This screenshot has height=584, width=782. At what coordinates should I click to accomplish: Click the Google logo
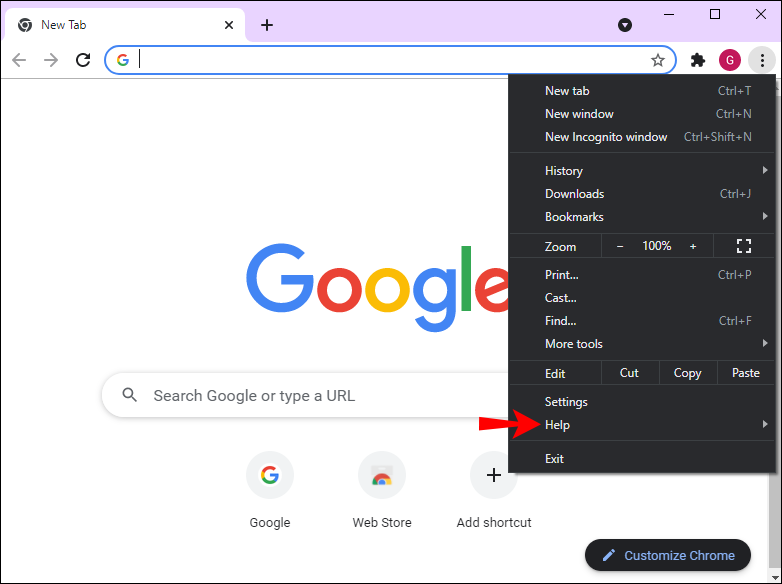pos(378,287)
